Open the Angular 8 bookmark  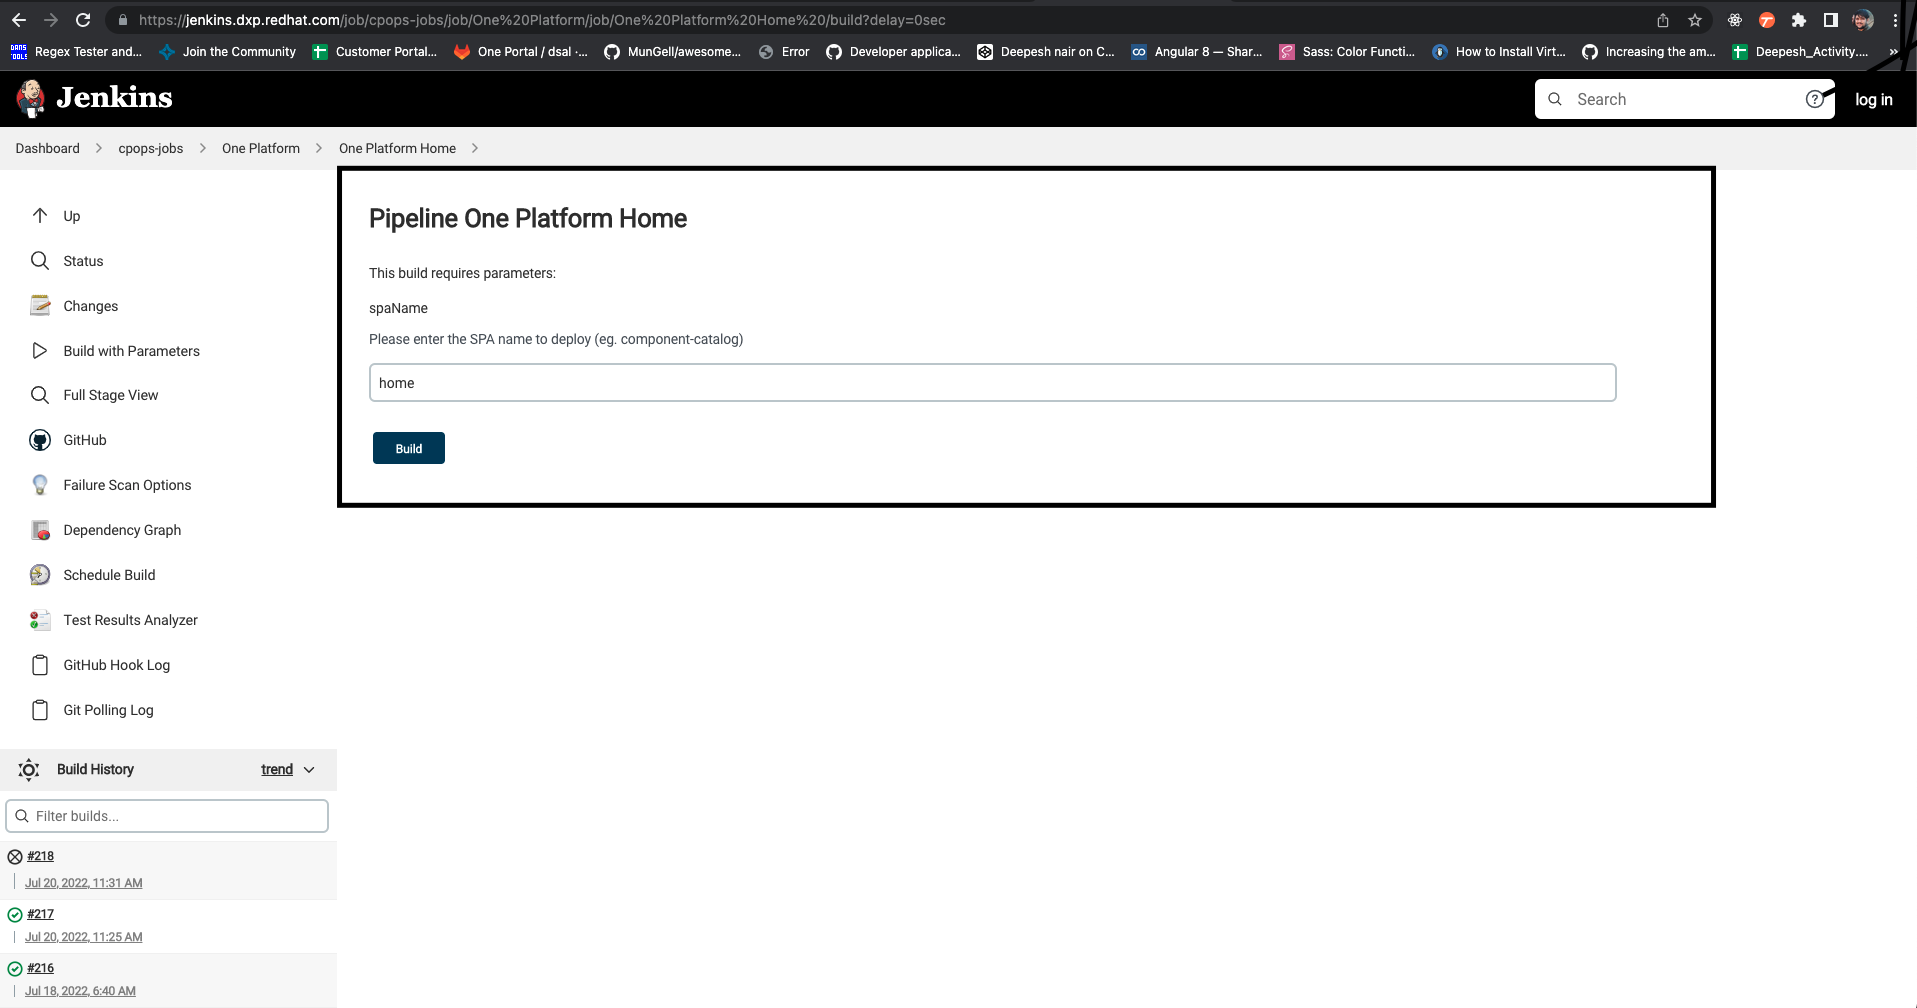pyautogui.click(x=1197, y=52)
